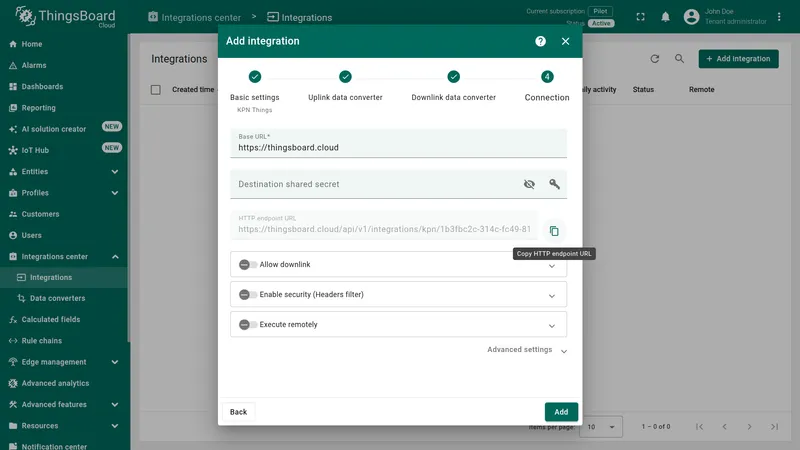The height and width of the screenshot is (450, 800).
Task: Click Integrations breadcrumb
Action: (299, 17)
